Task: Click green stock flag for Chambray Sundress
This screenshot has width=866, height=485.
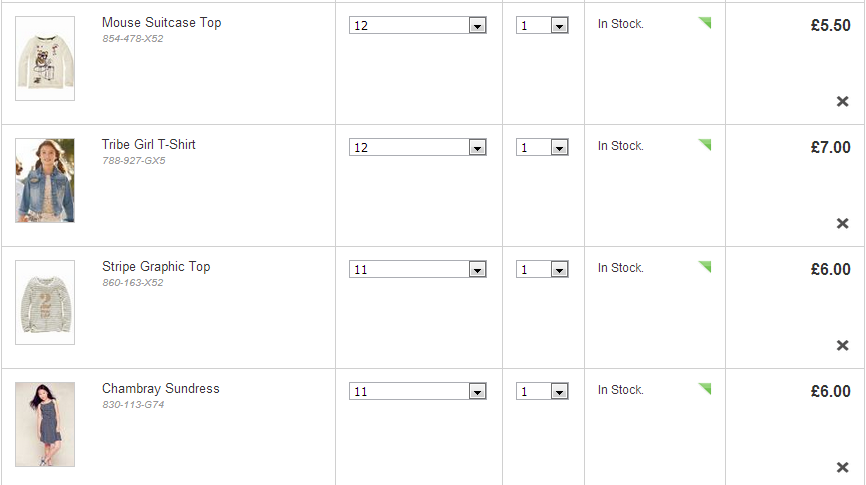Action: (x=705, y=389)
